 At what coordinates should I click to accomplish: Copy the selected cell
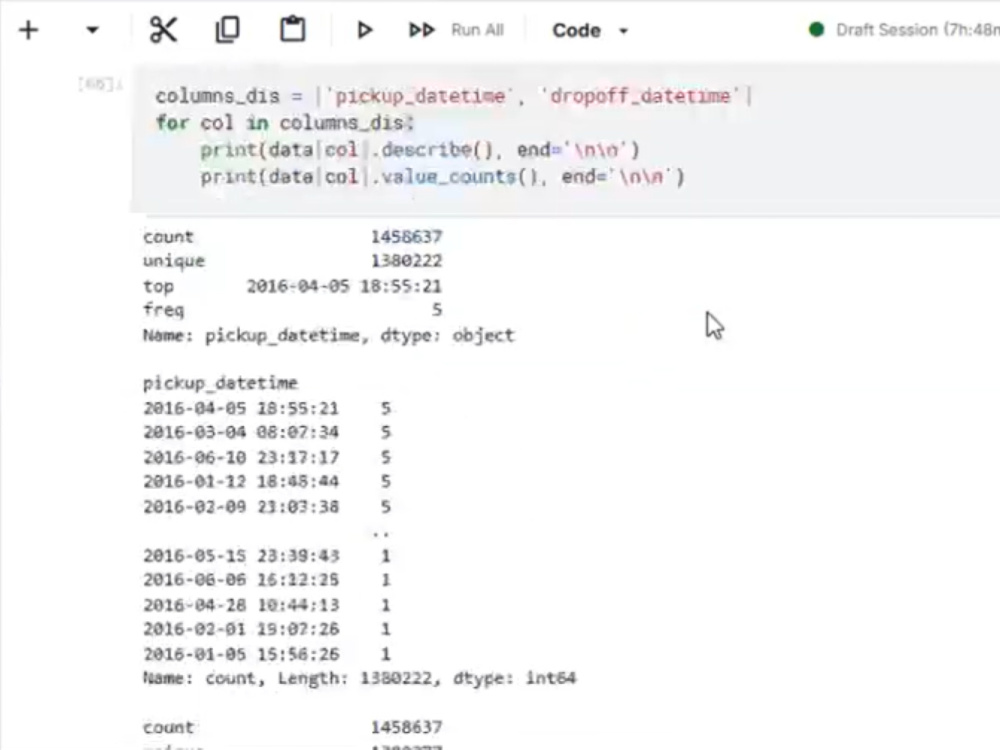click(228, 30)
